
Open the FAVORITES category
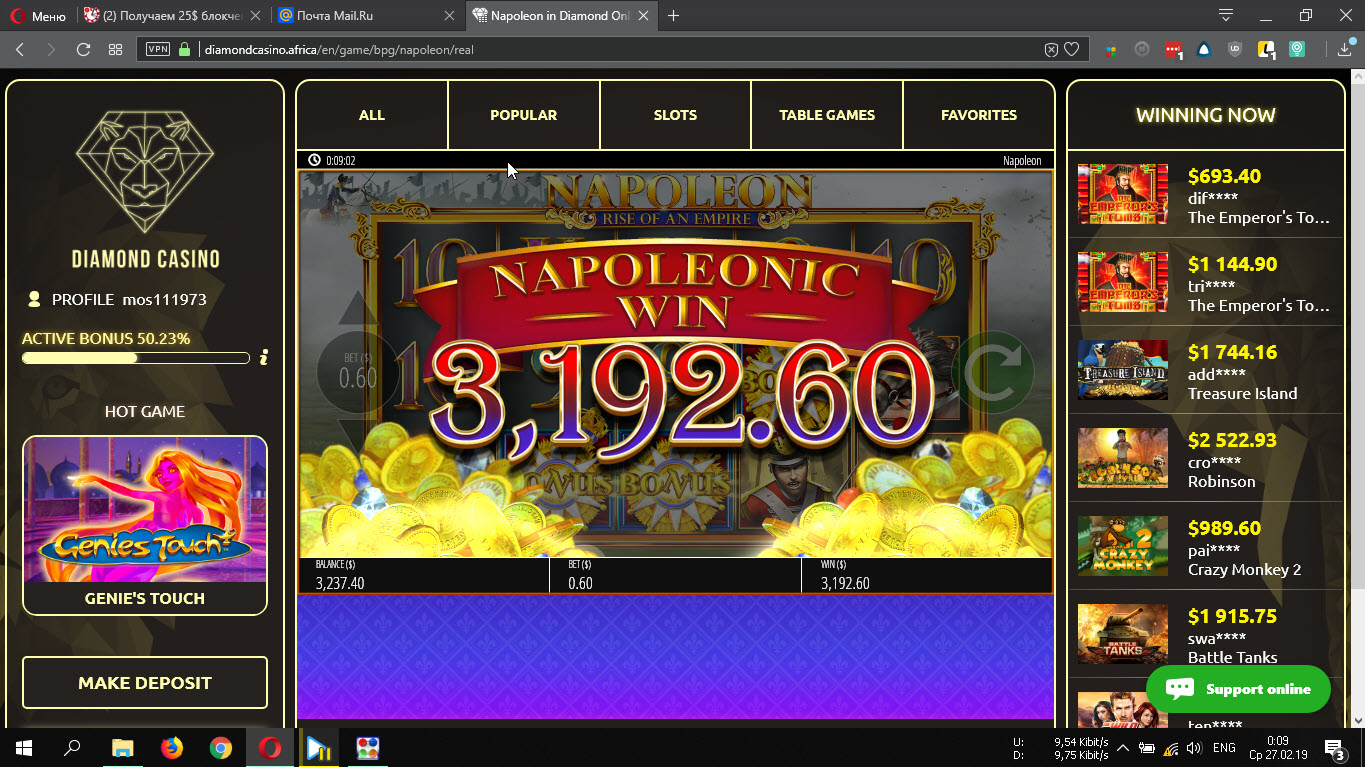979,115
